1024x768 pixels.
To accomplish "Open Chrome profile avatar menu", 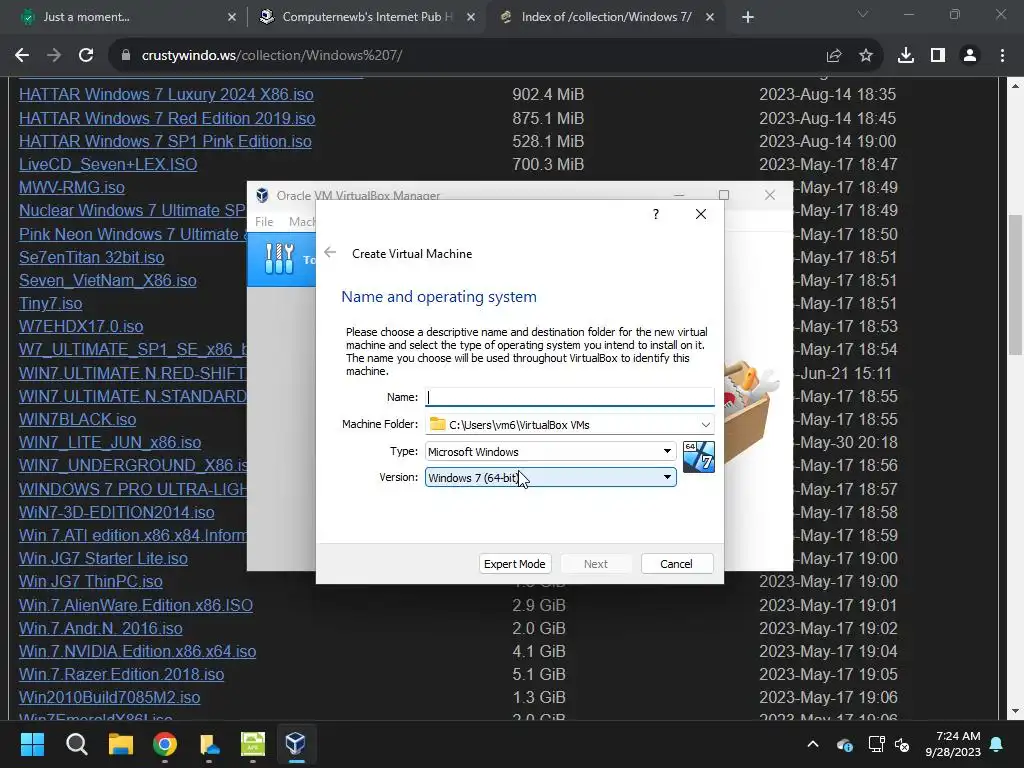I will point(970,56).
